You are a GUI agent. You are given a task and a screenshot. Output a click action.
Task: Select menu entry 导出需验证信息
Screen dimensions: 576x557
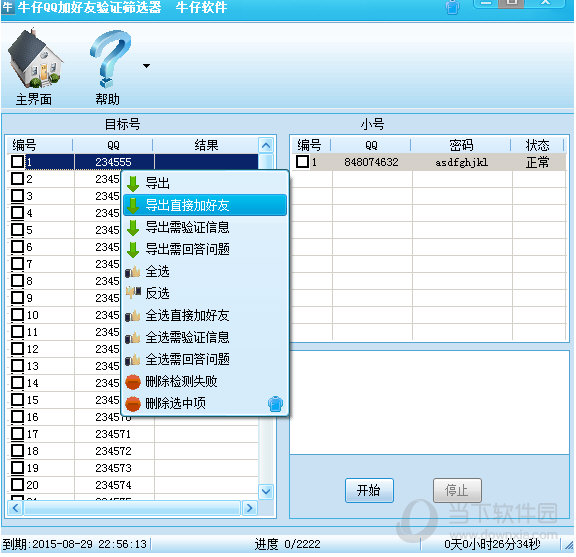coord(205,227)
